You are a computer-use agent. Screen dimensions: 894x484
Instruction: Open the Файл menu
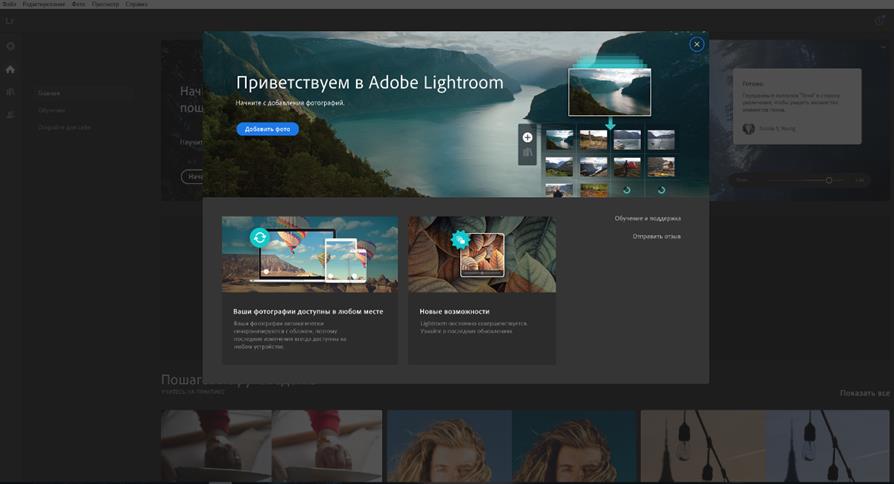(x=9, y=4)
